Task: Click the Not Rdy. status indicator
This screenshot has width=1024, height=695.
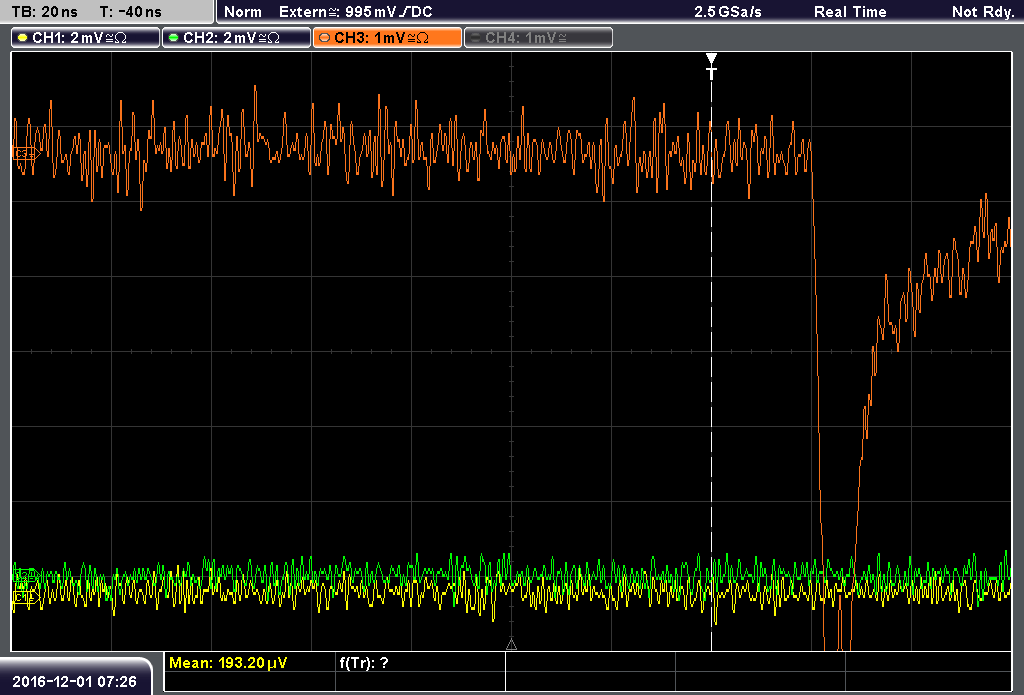Action: (x=982, y=12)
